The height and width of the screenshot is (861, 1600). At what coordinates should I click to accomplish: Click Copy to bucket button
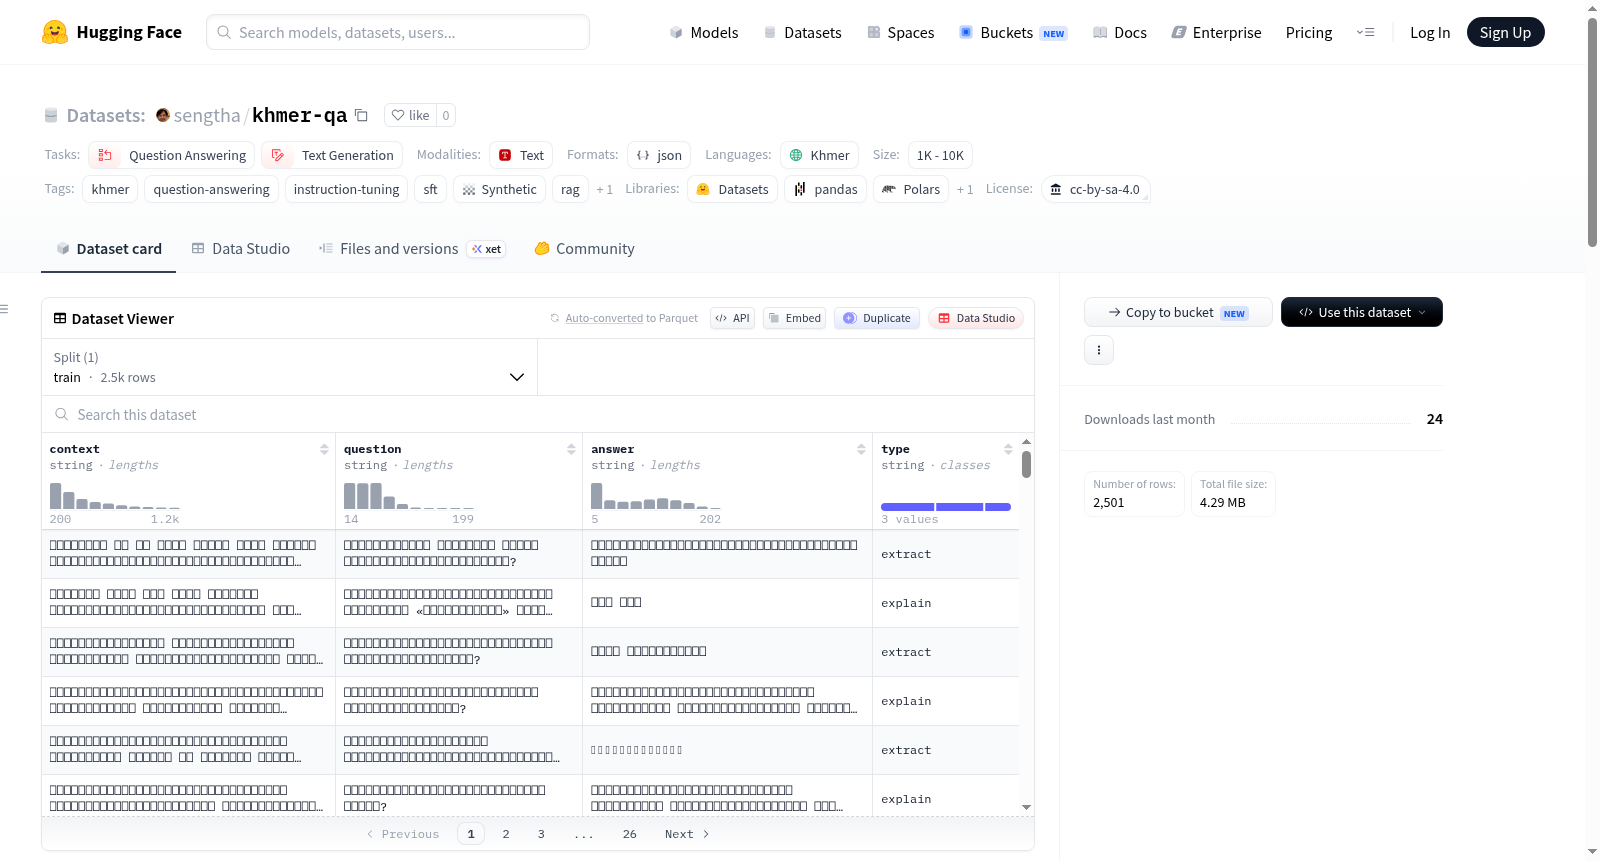click(x=1178, y=312)
